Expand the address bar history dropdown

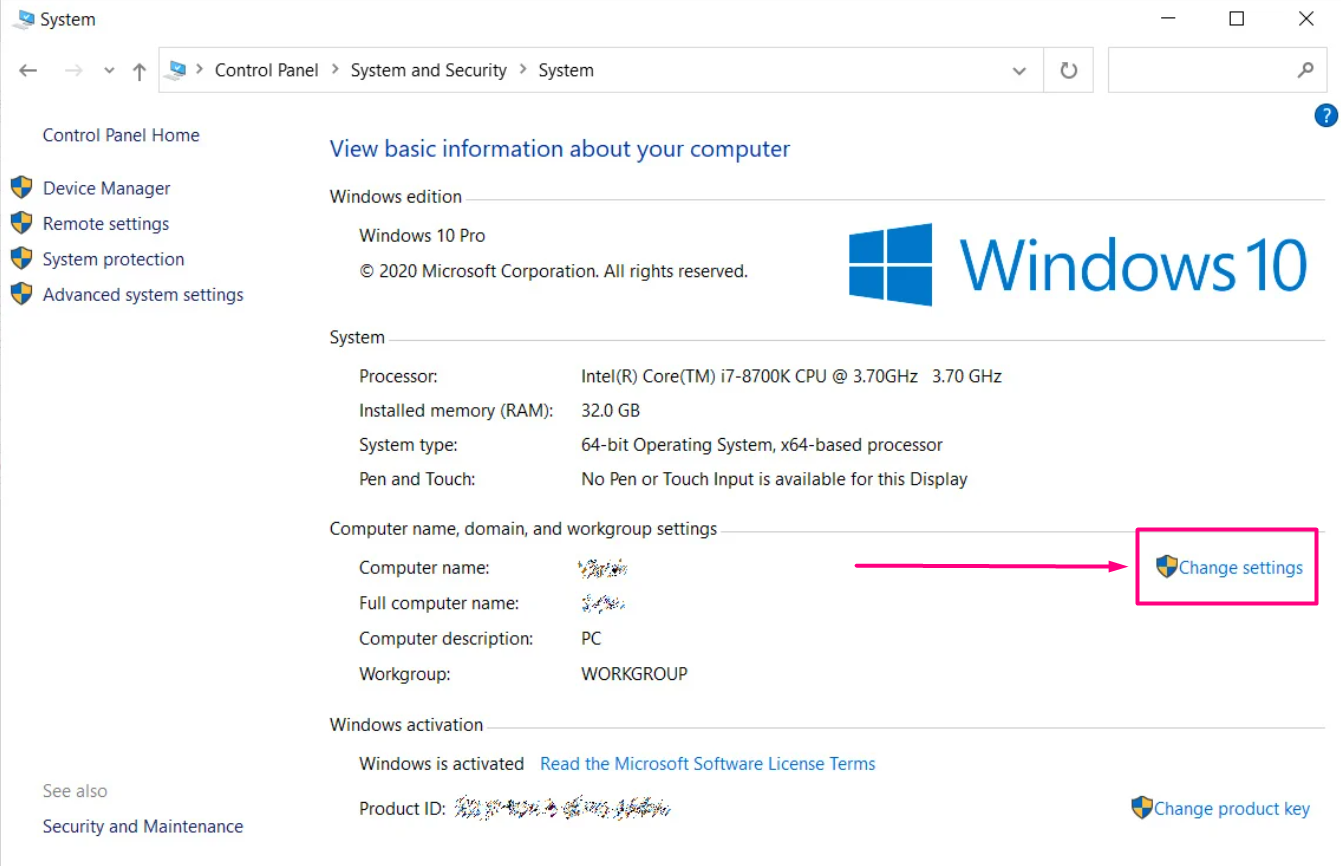[1019, 71]
